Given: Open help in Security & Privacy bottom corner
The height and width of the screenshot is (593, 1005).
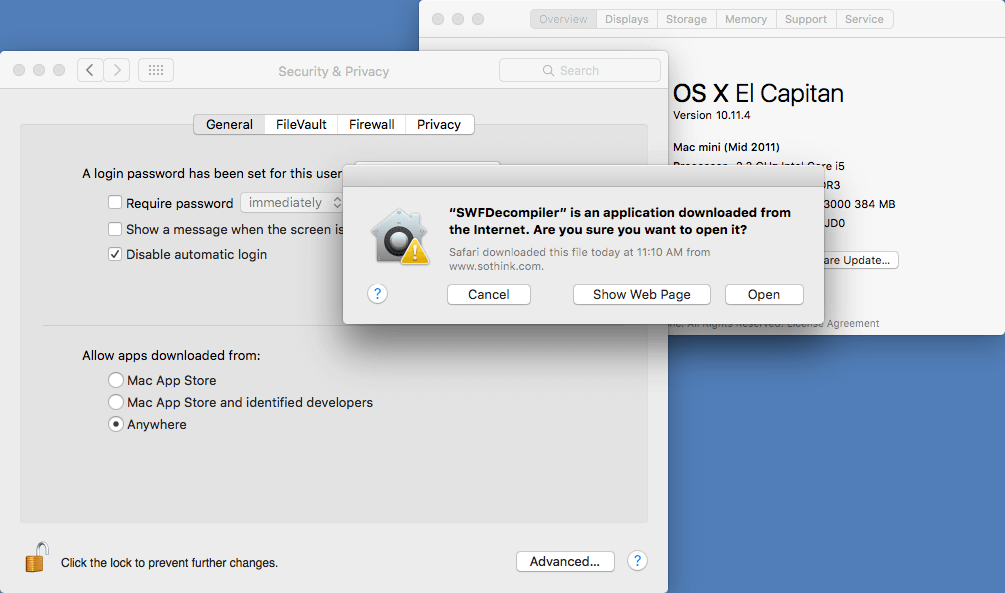Looking at the screenshot, I should [x=637, y=561].
